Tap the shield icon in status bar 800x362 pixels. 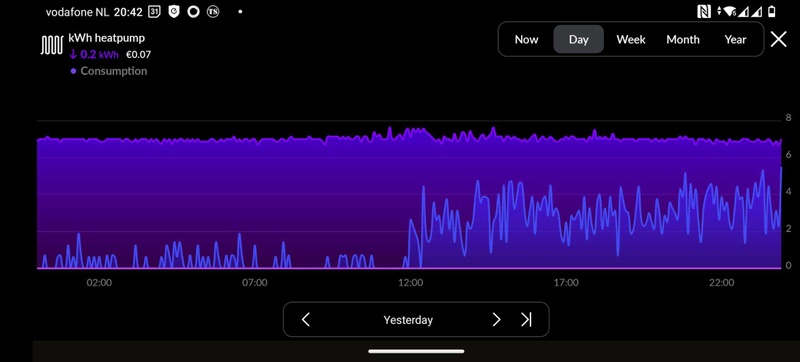pyautogui.click(x=174, y=12)
